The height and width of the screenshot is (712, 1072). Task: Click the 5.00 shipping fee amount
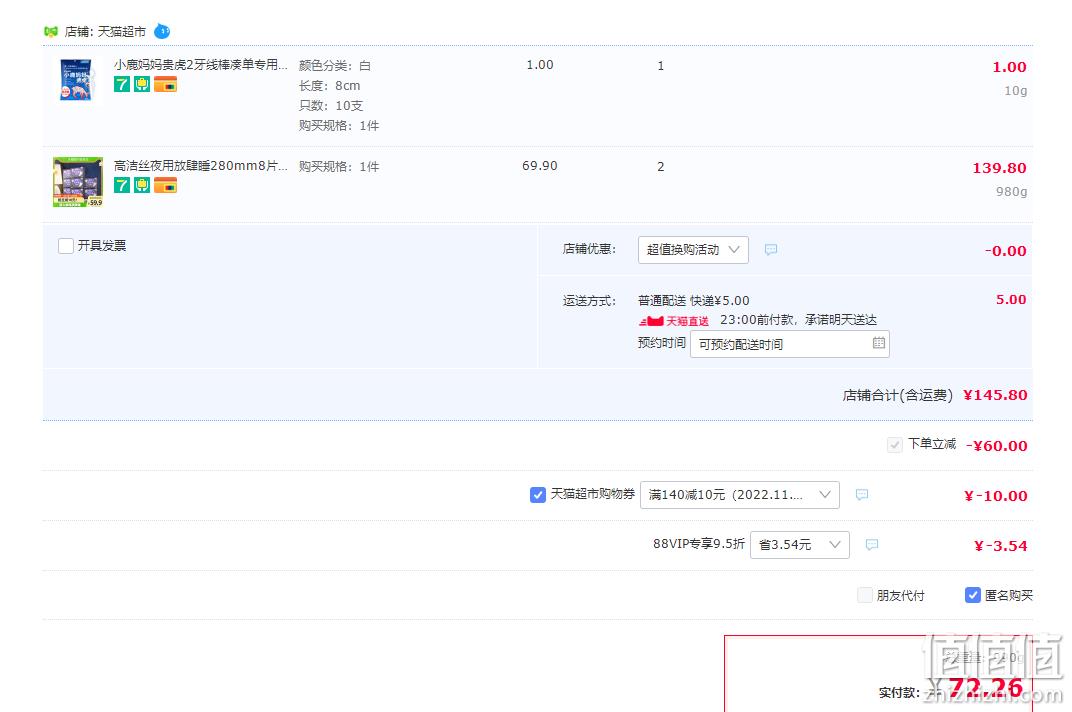[1011, 300]
